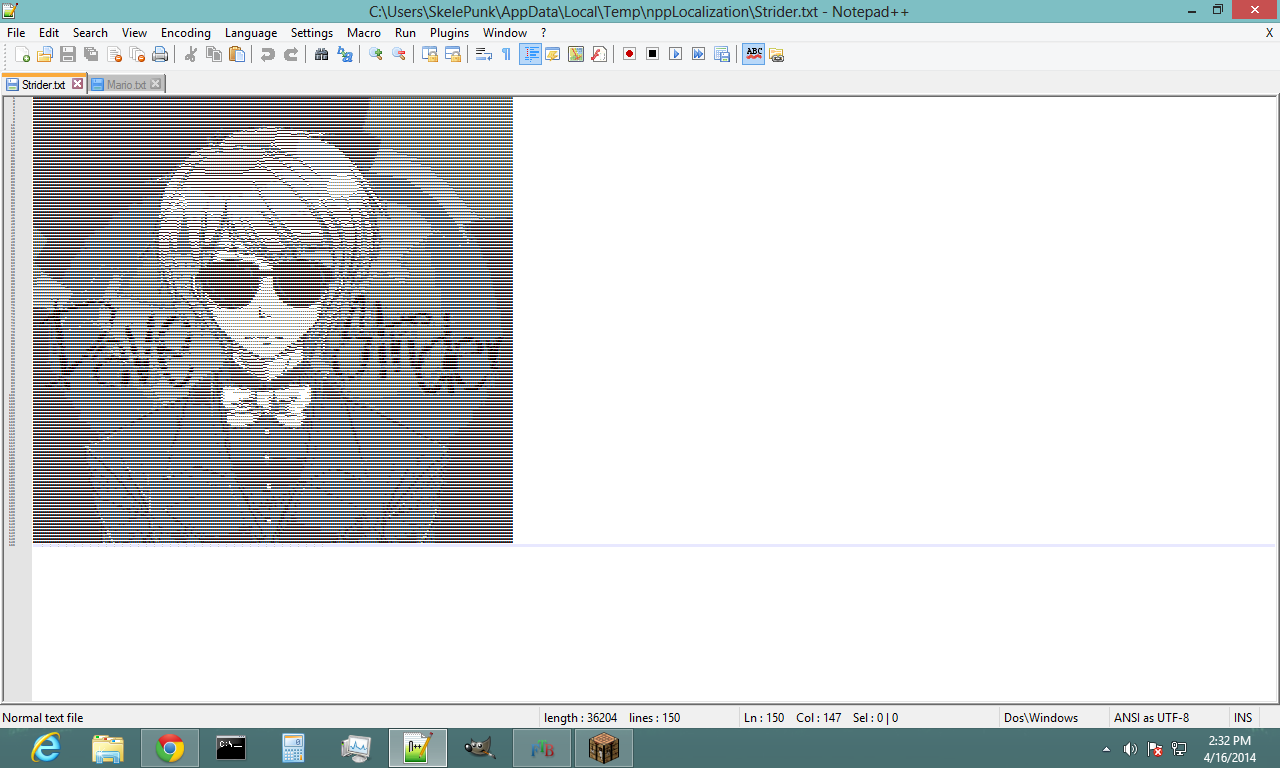
Task: Click the Paste clipboard icon
Action: pyautogui.click(x=236, y=54)
